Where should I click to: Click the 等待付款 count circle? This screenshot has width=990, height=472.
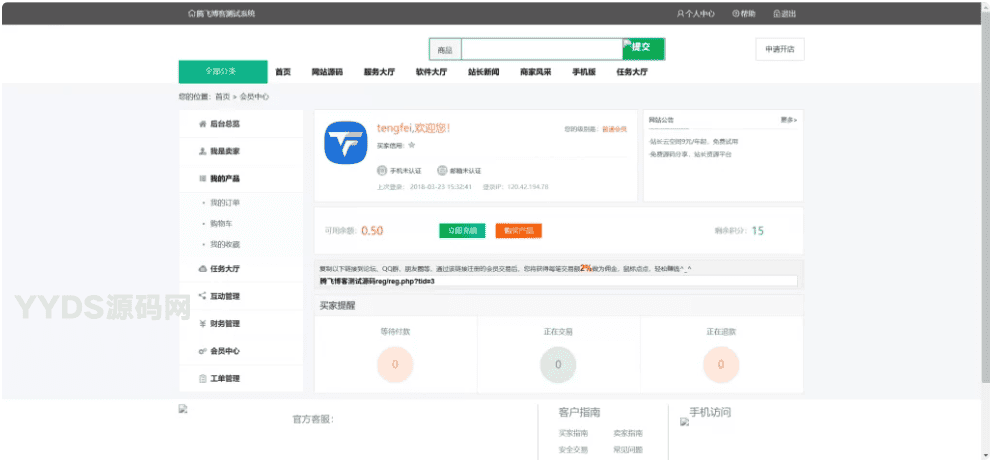point(395,364)
